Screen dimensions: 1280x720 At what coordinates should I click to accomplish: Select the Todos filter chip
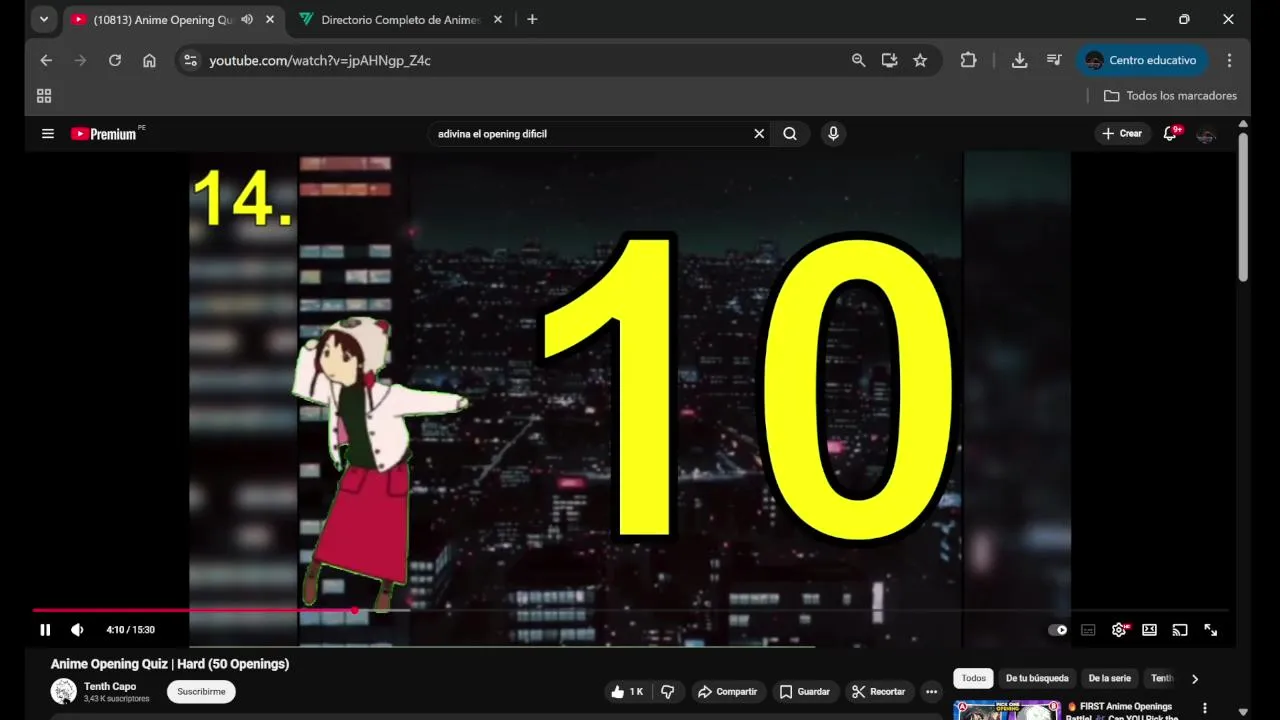pyautogui.click(x=973, y=678)
